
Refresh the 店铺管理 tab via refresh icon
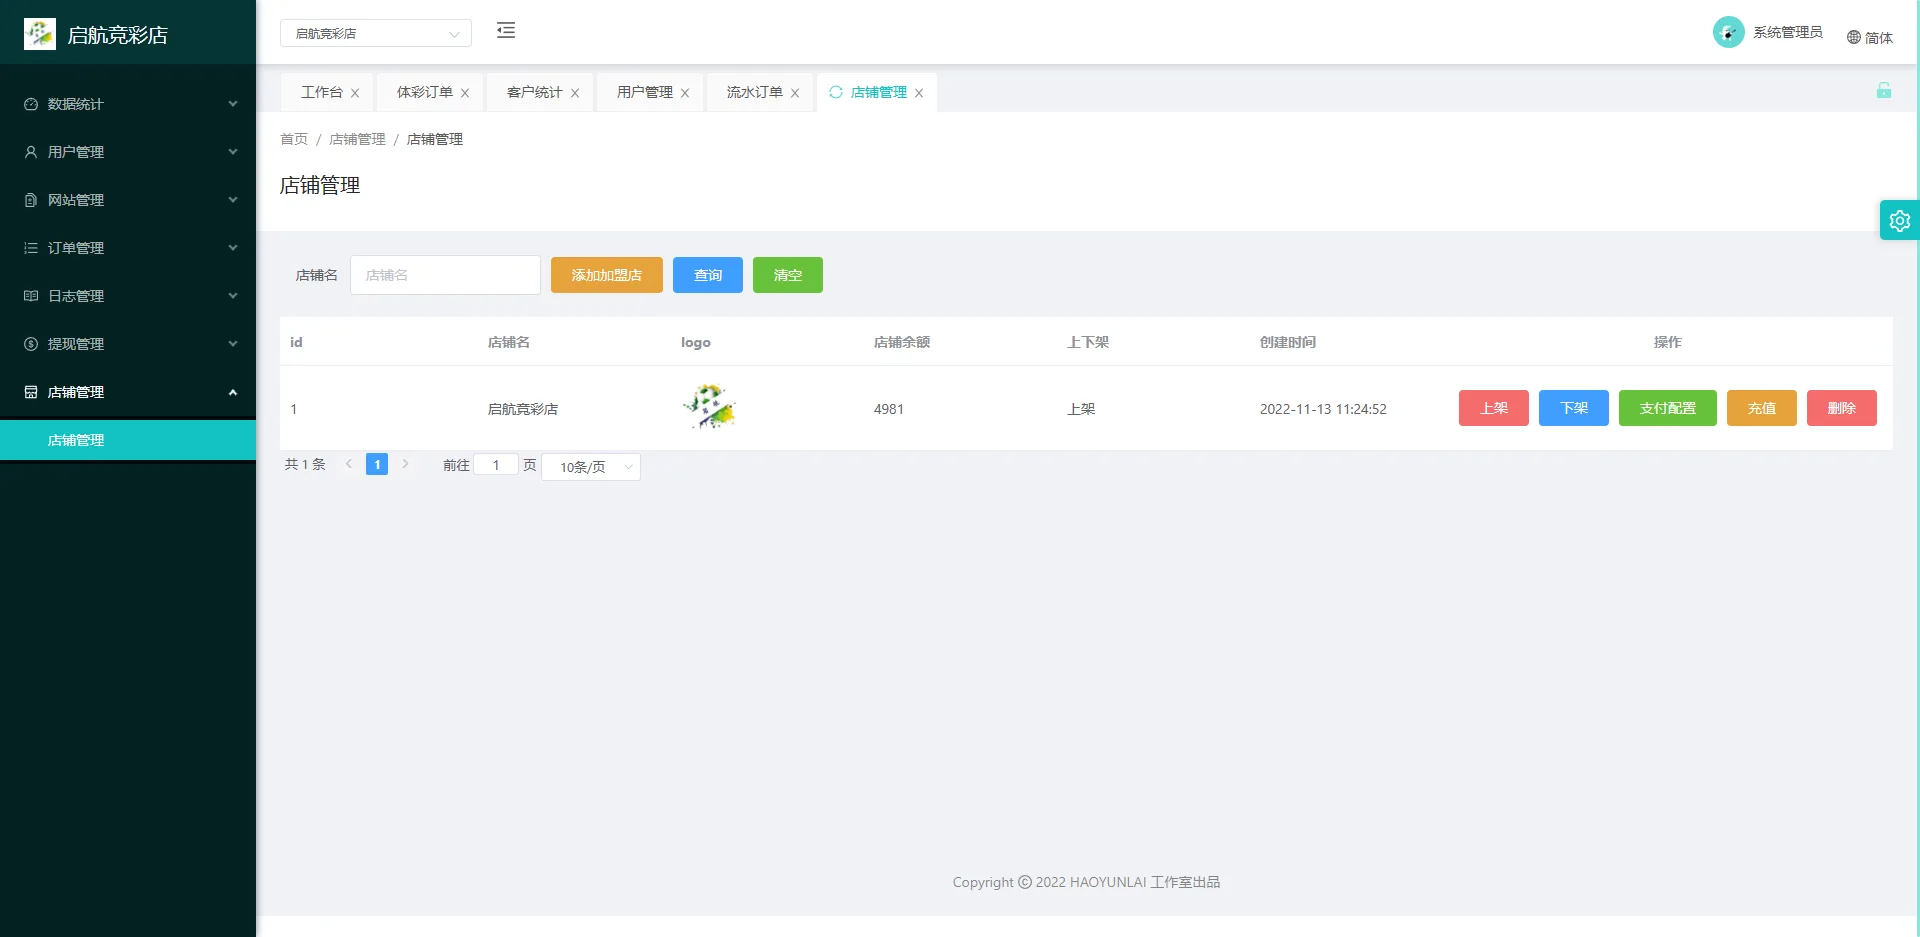pos(836,92)
